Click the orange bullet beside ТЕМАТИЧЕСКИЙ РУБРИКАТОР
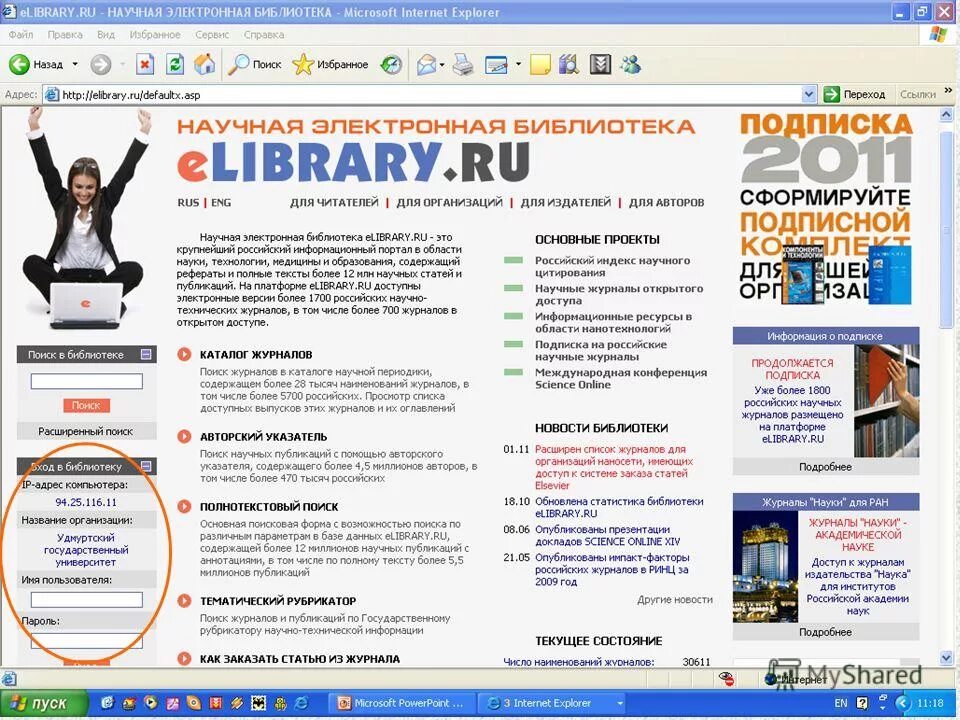 click(184, 601)
